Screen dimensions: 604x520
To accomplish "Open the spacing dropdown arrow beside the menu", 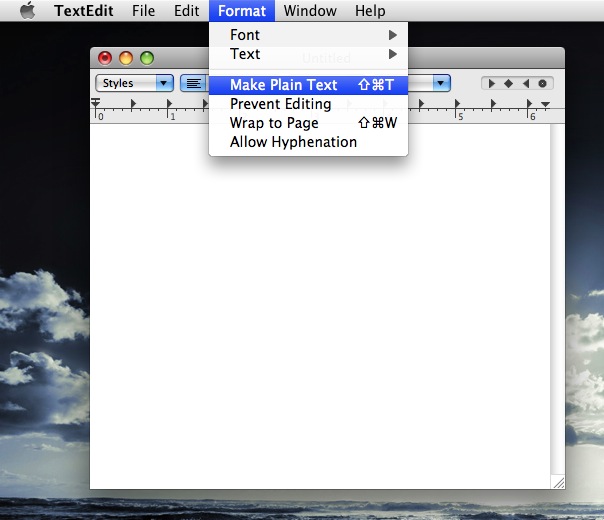I will [x=441, y=83].
